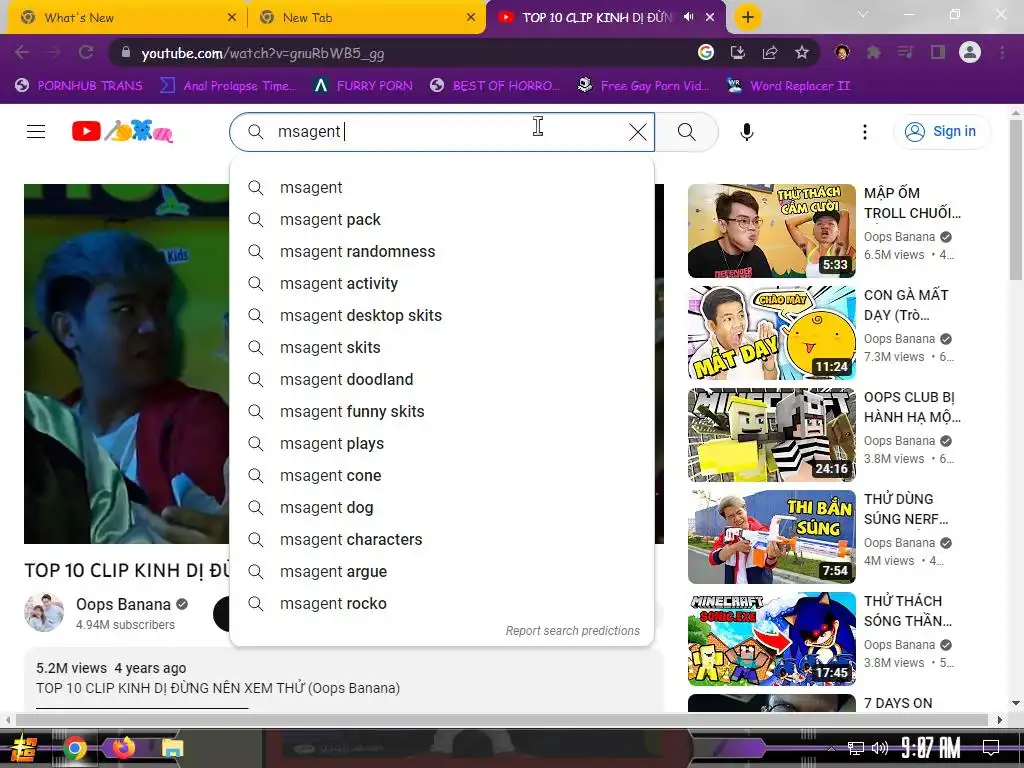Open Firefox from the taskbar
The image size is (1024, 768).
click(123, 748)
